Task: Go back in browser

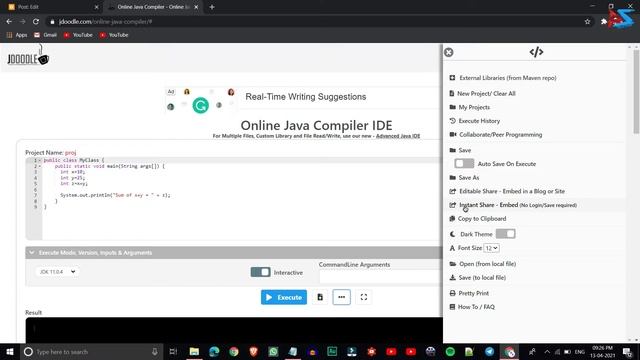Action: tap(9, 21)
